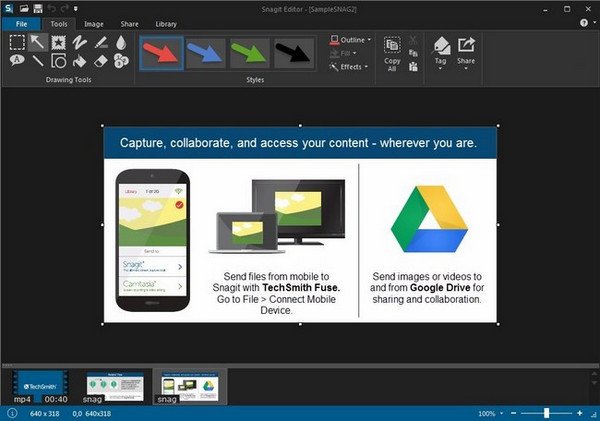600x421 pixels.
Task: Select the Shape tool
Action: [58, 60]
